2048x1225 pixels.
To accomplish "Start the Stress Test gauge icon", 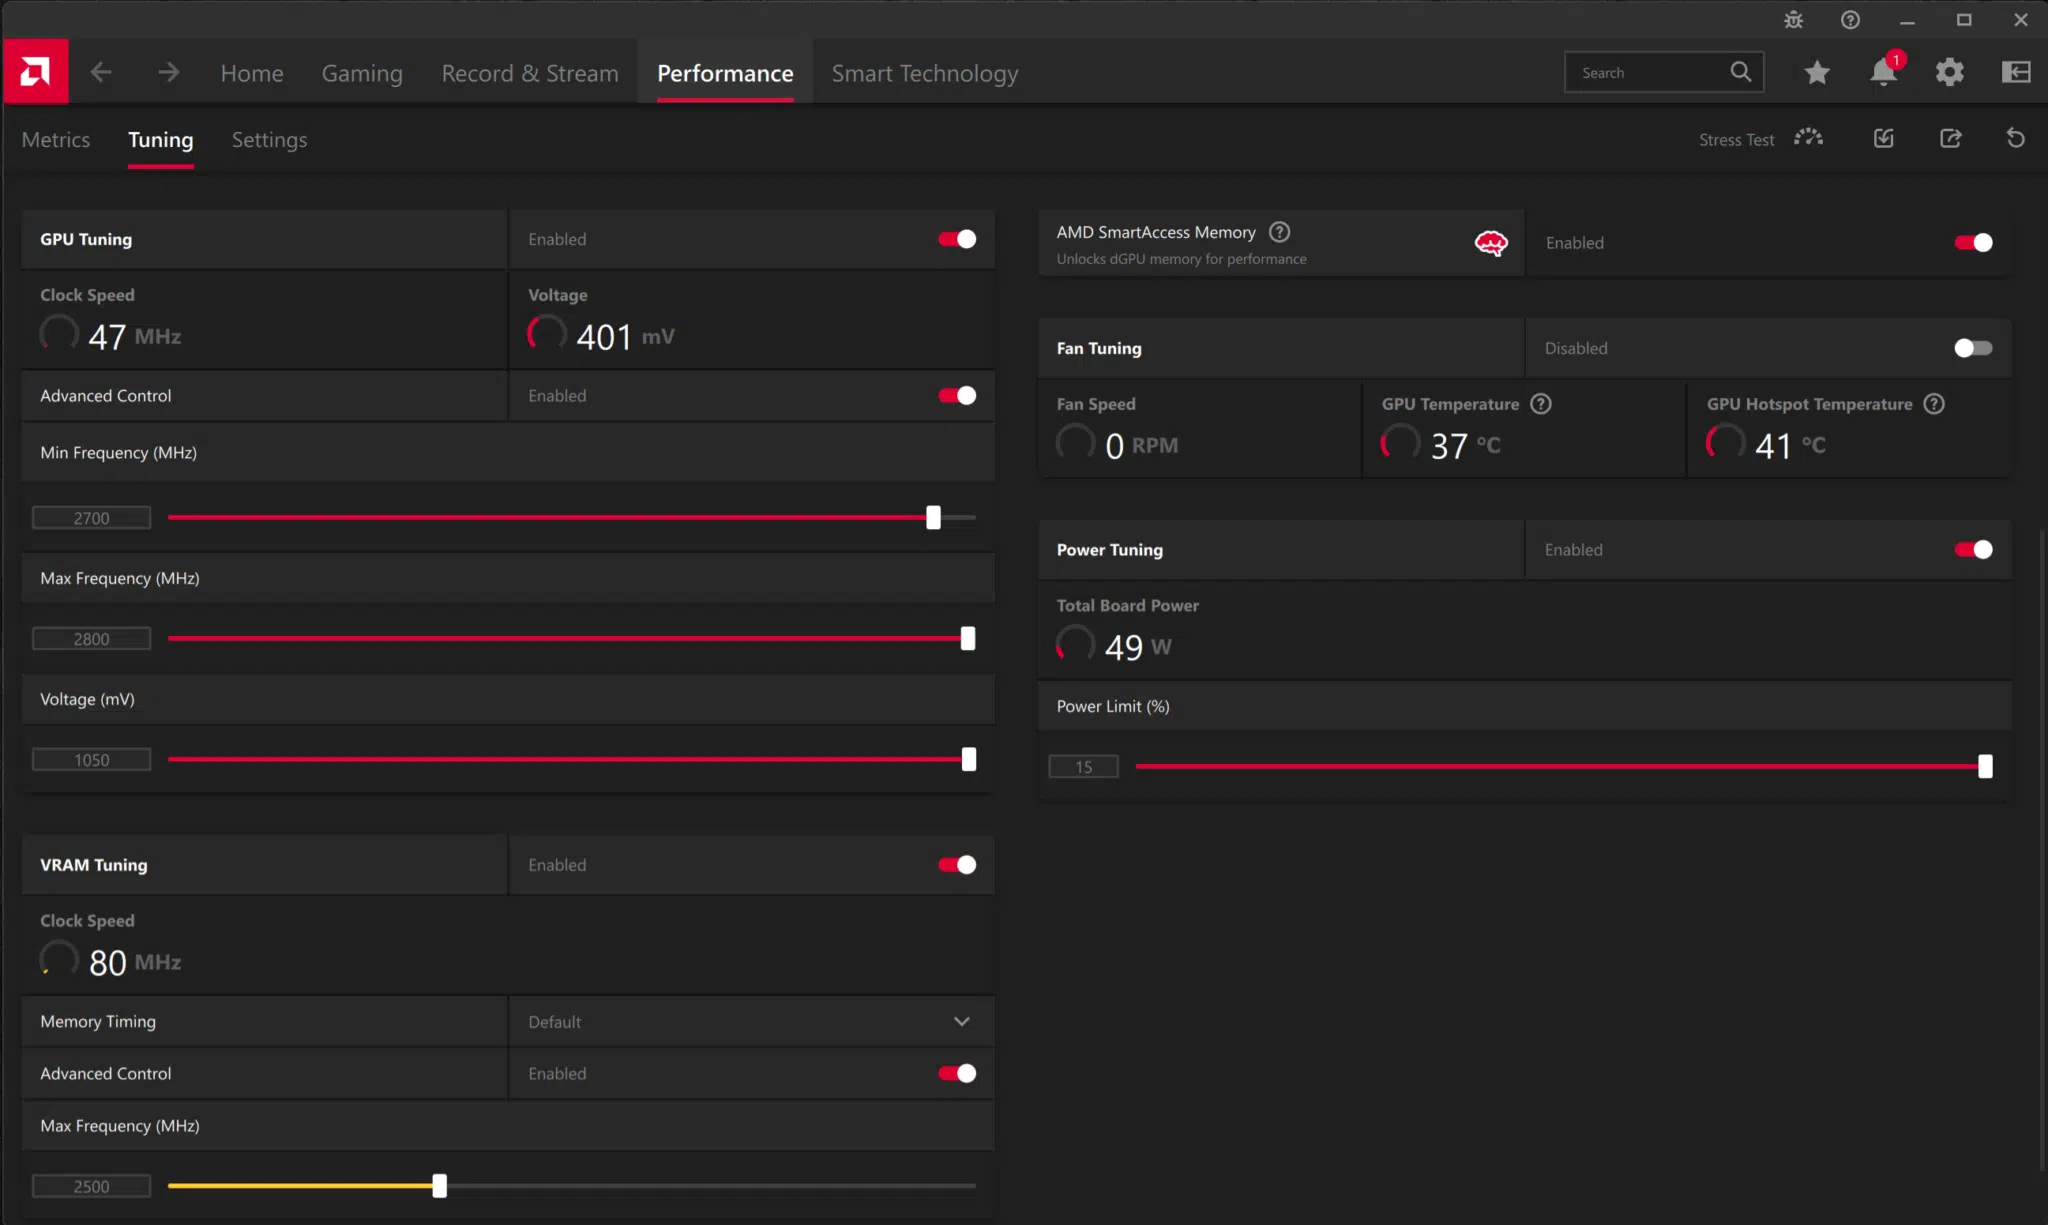I will tap(1808, 138).
